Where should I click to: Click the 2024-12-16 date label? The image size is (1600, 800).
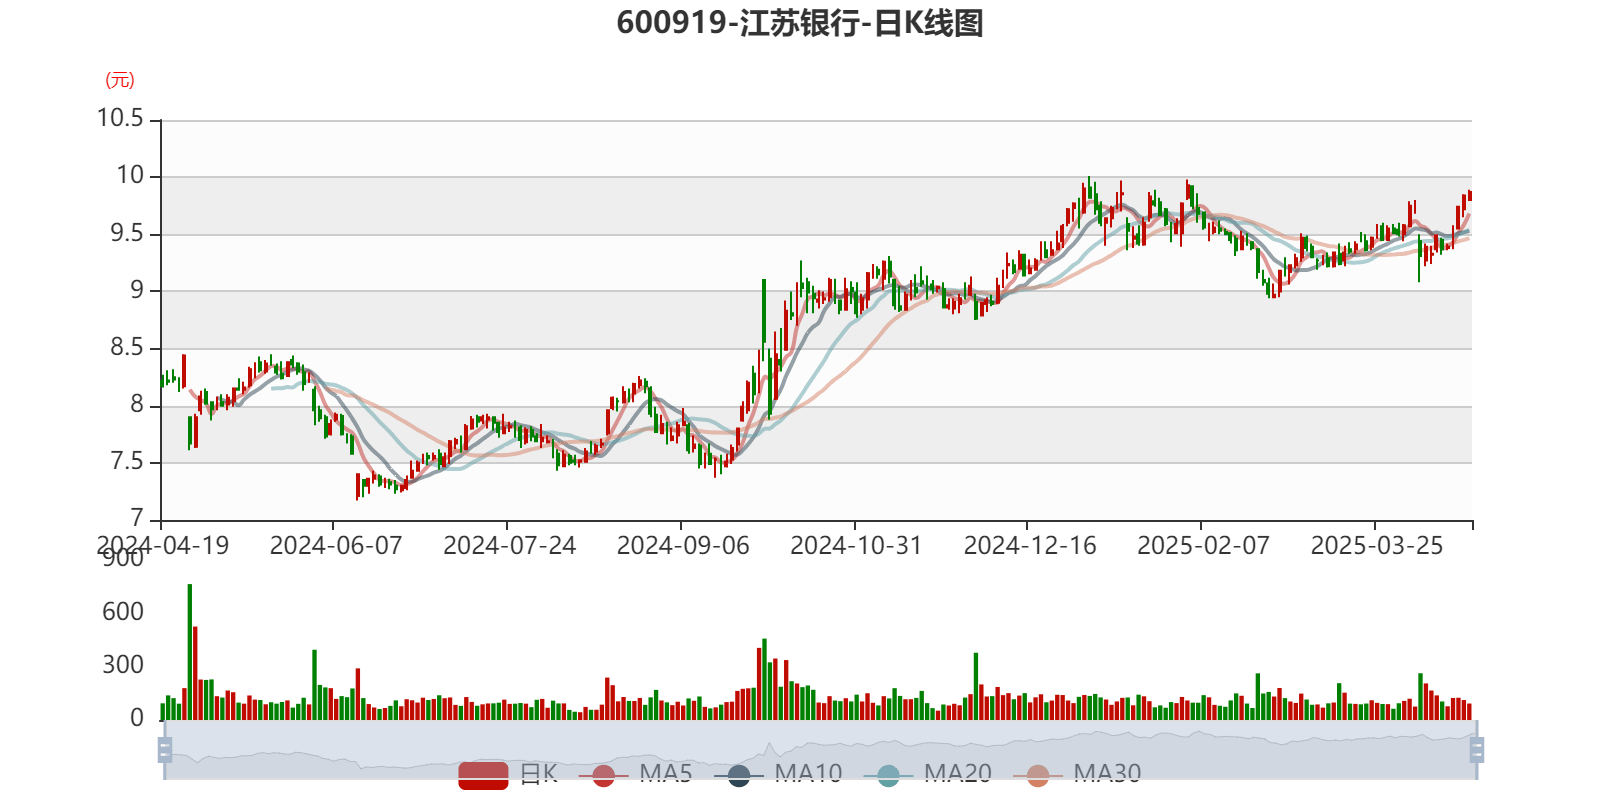[x=1030, y=545]
